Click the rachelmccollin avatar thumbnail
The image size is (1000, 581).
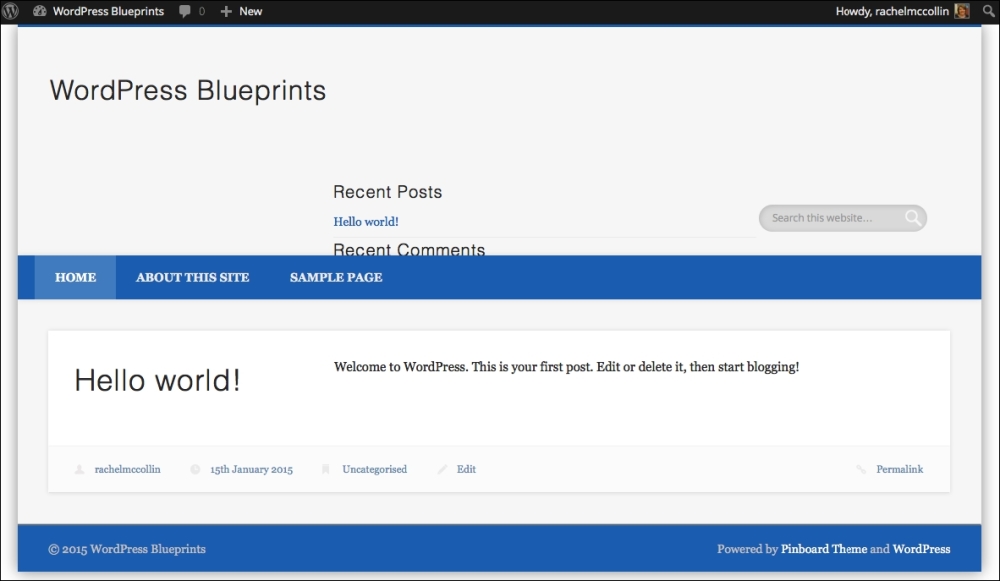click(962, 11)
